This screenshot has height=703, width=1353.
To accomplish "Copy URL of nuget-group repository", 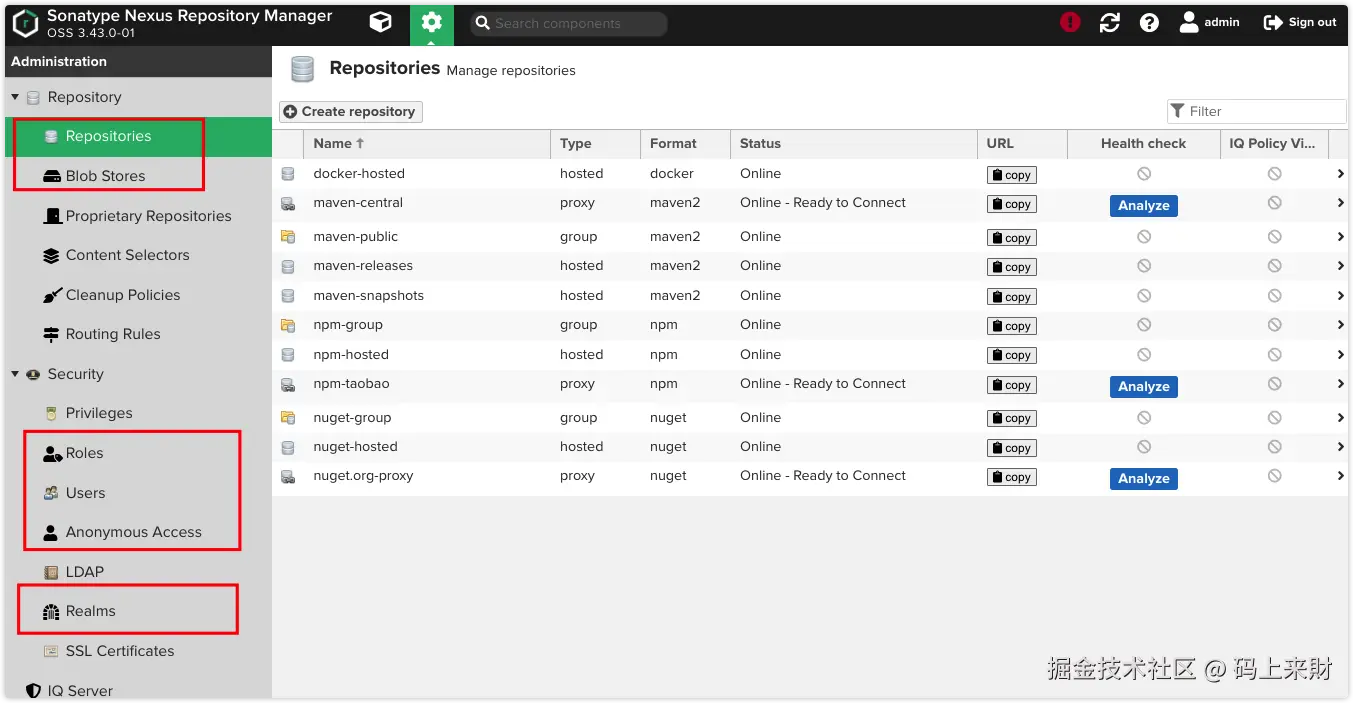I will 1011,418.
